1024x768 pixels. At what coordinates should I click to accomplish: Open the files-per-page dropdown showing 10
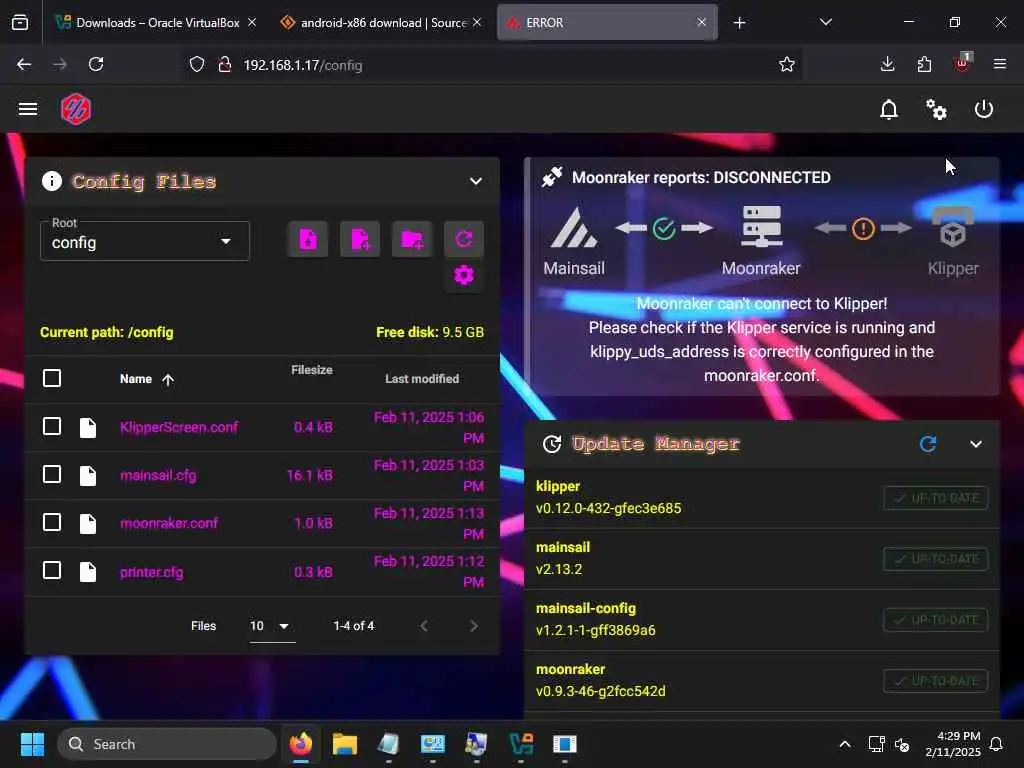click(x=272, y=626)
